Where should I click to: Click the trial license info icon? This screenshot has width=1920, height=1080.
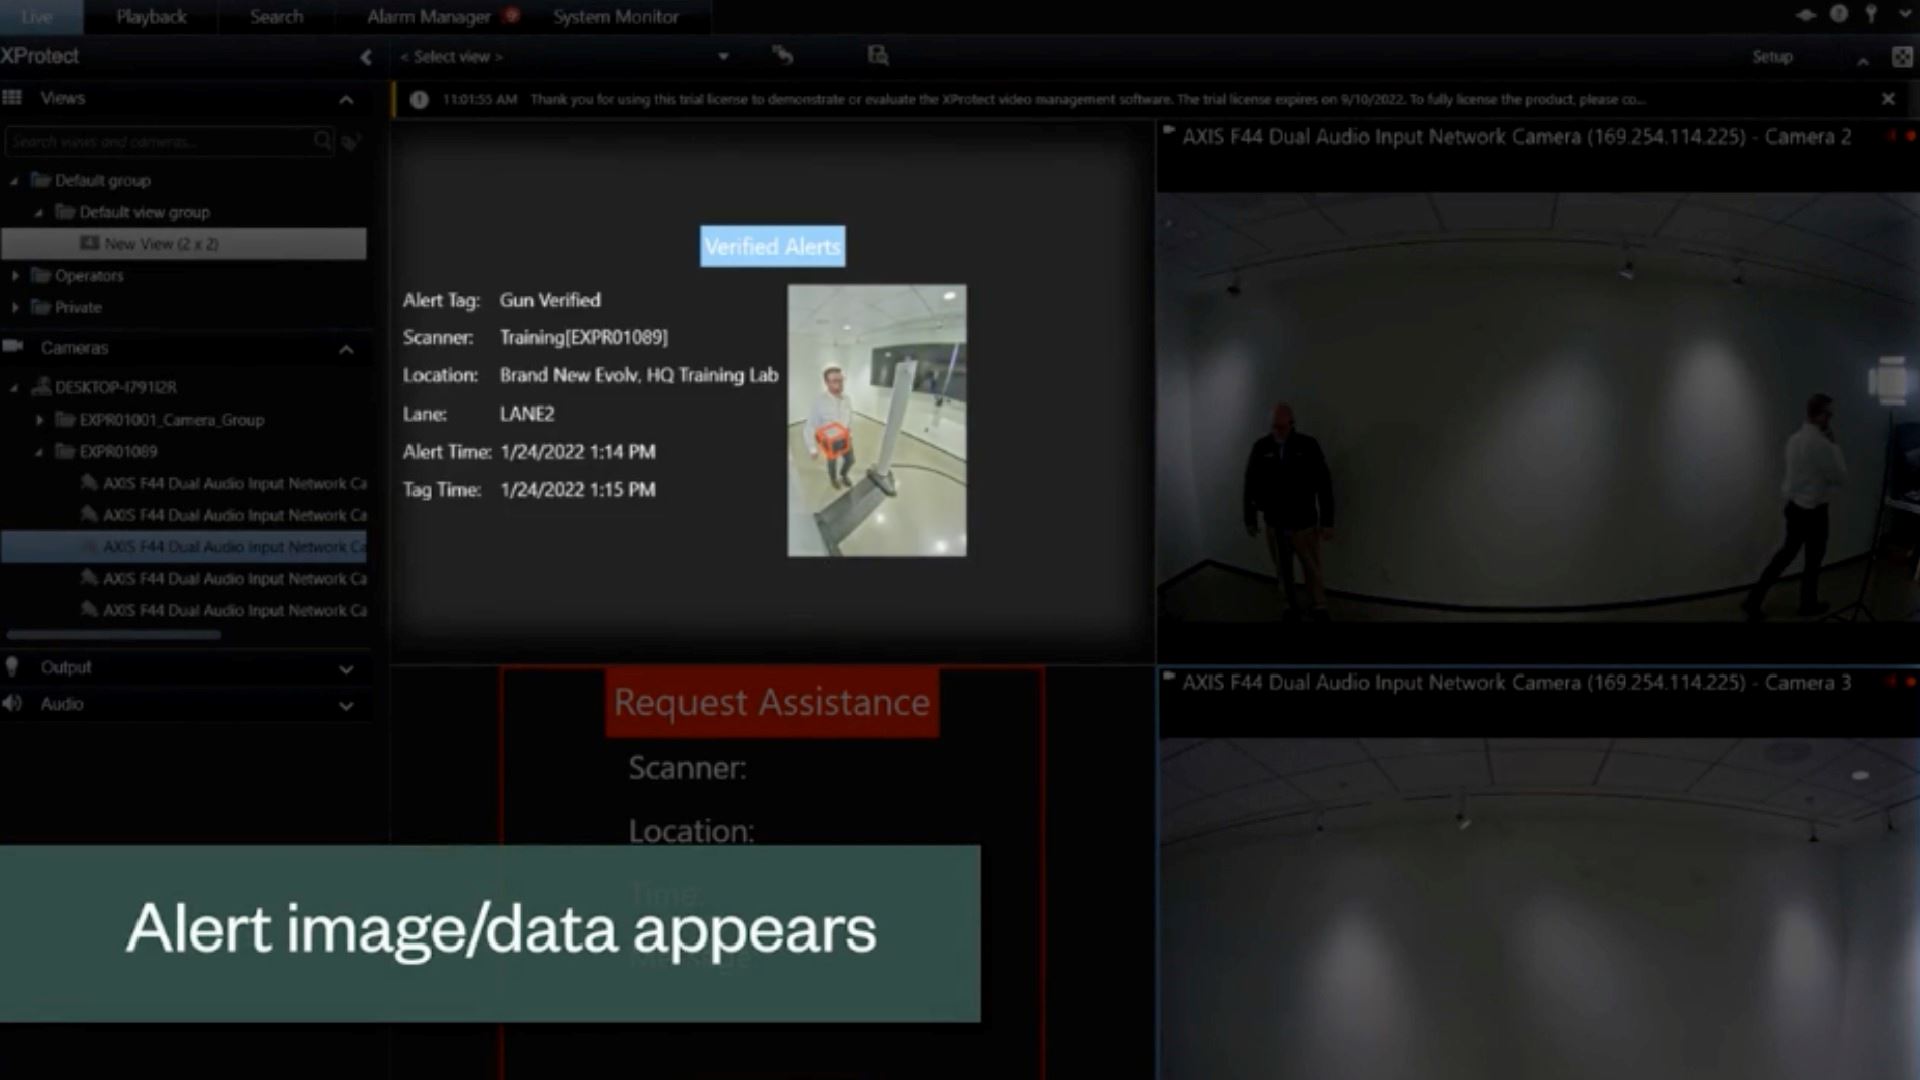tap(419, 99)
